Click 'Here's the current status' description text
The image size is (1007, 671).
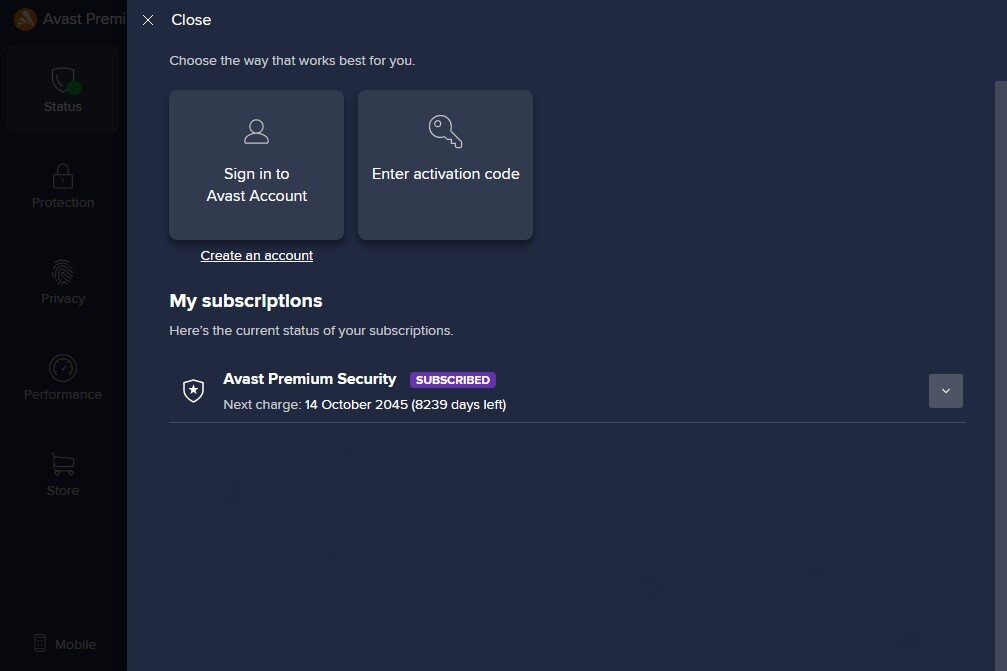click(311, 331)
